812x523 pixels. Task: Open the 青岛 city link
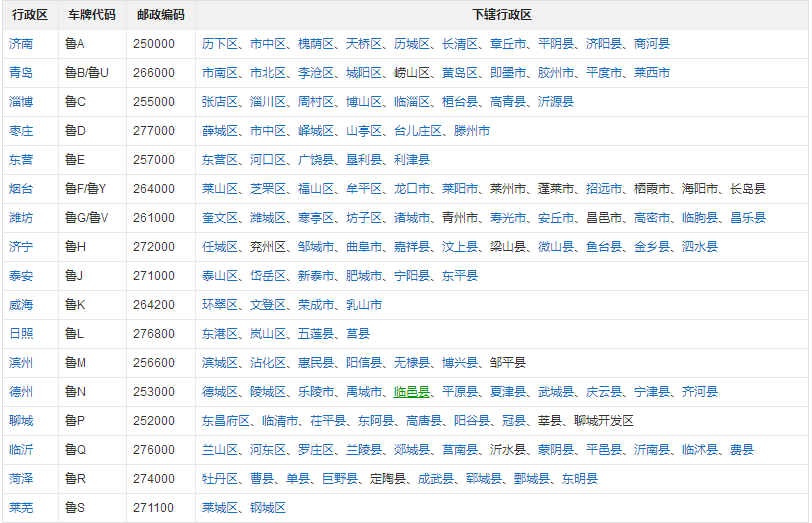(21, 73)
